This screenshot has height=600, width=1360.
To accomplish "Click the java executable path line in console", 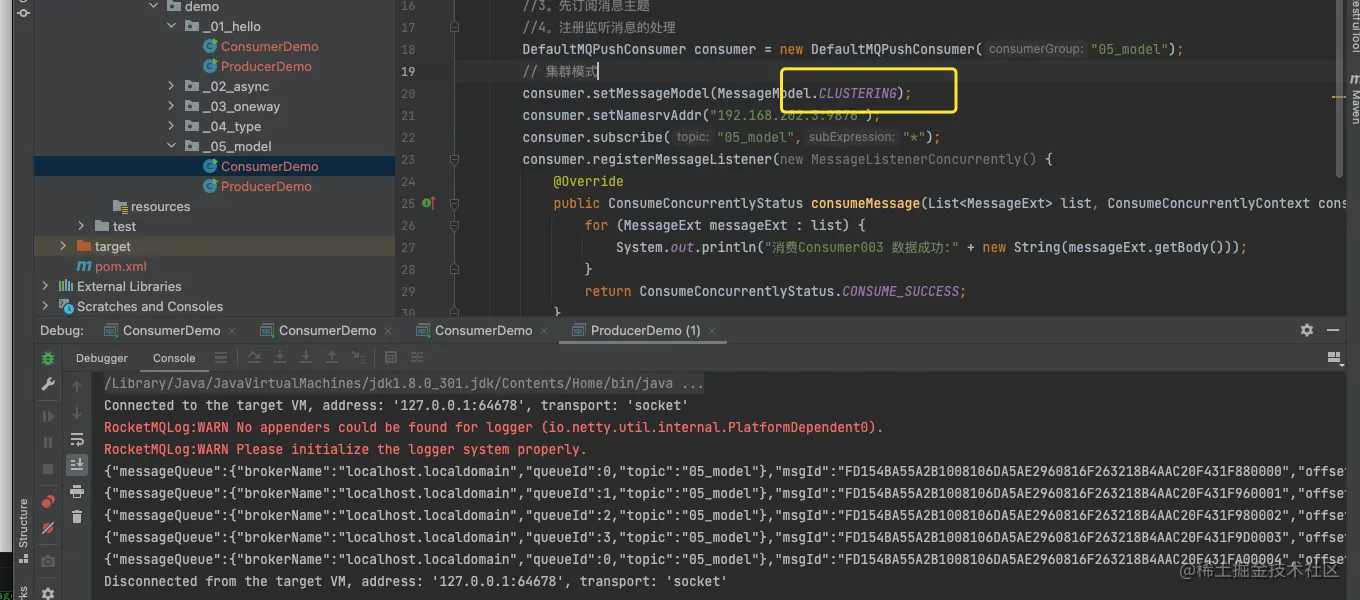I will coord(404,384).
